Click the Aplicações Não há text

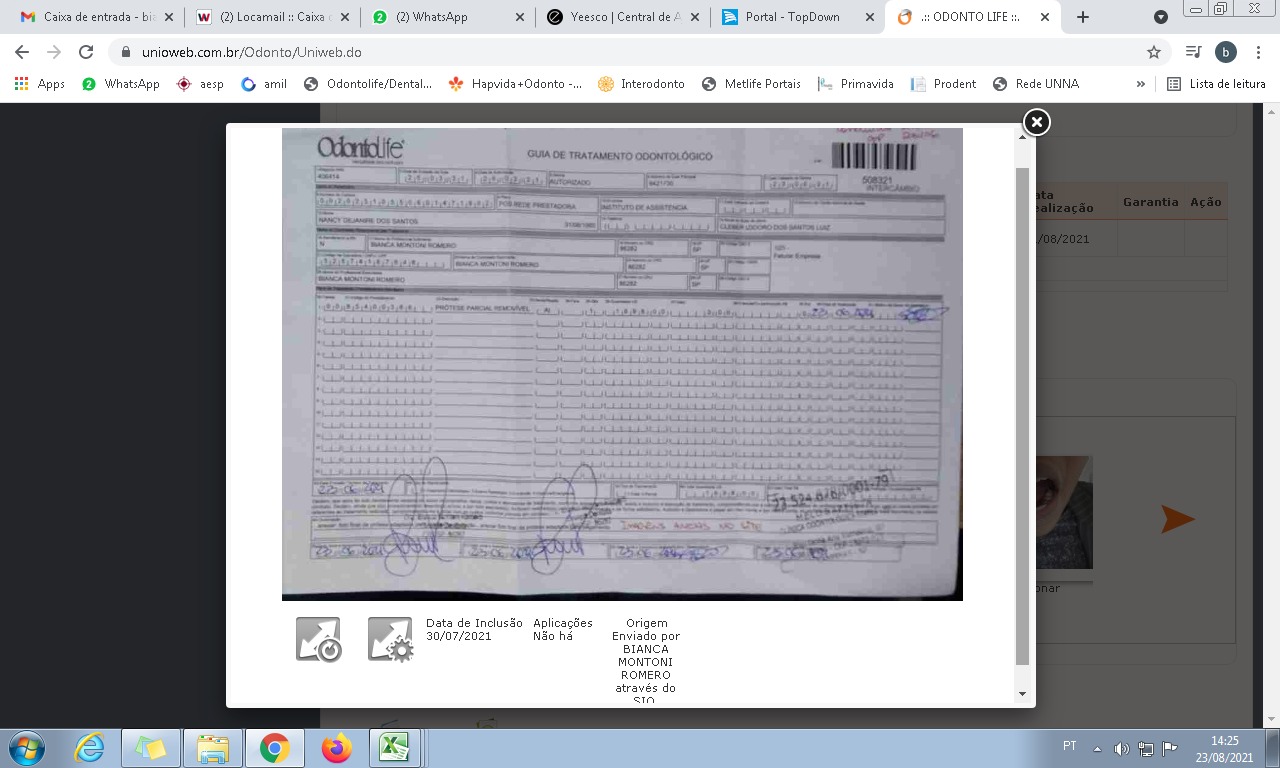click(x=563, y=630)
